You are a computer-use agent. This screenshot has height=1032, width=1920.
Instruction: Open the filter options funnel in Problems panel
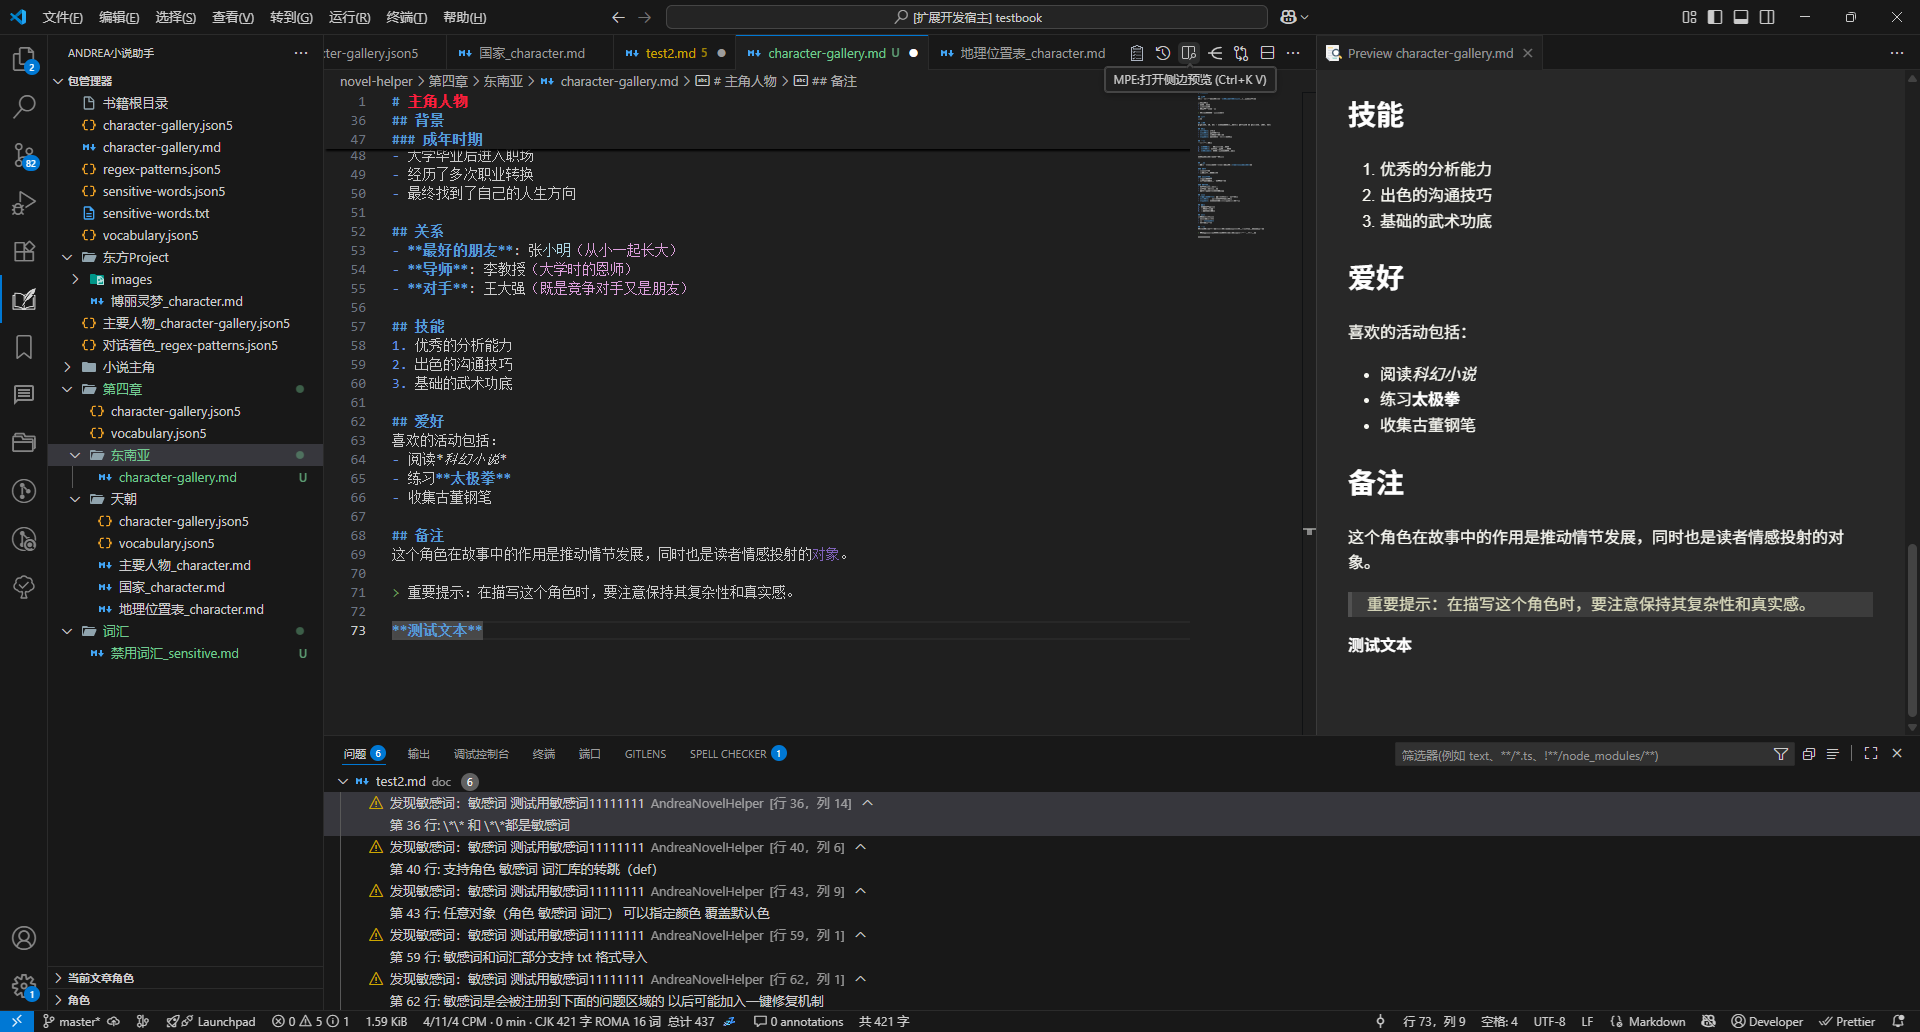[x=1781, y=754]
